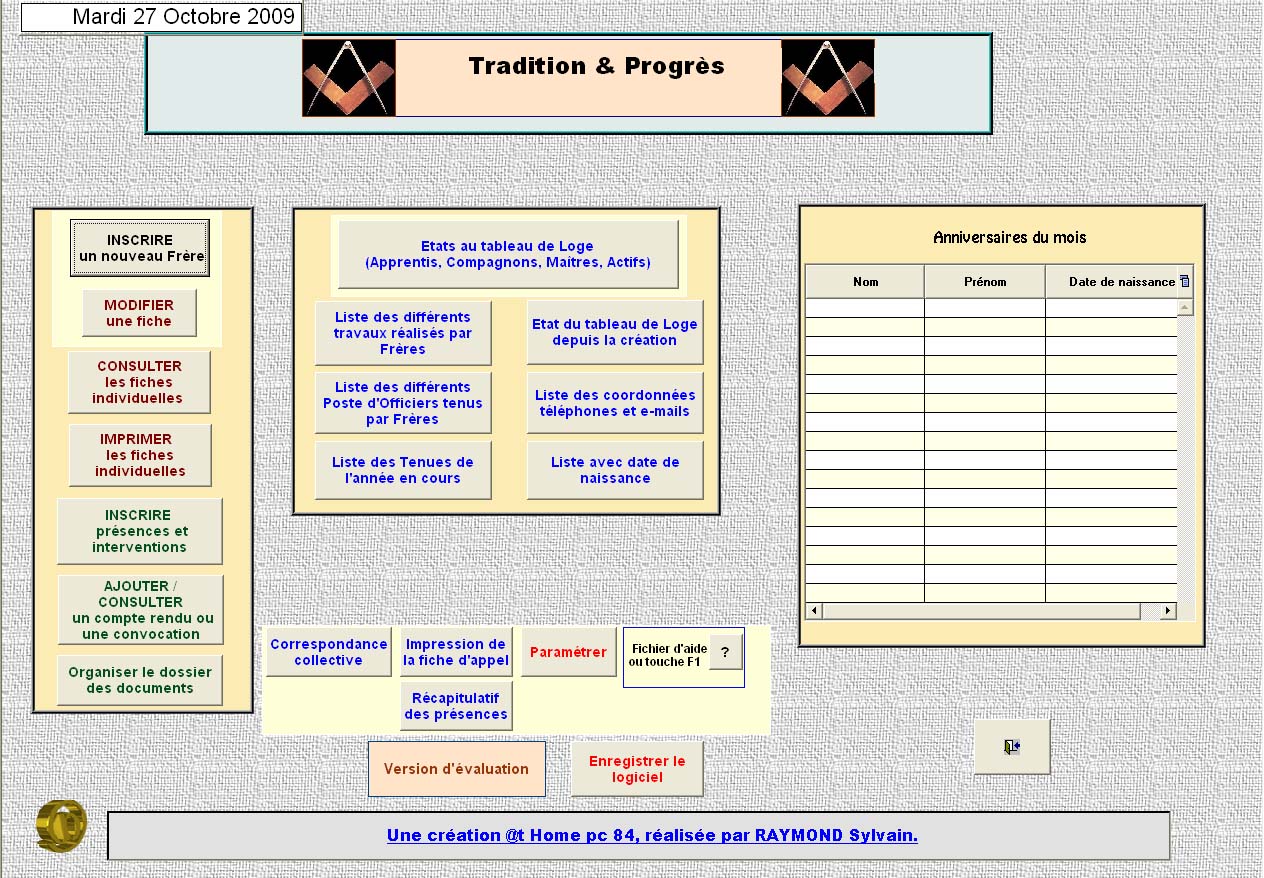Click Enregistrer le logiciel button

pos(637,769)
